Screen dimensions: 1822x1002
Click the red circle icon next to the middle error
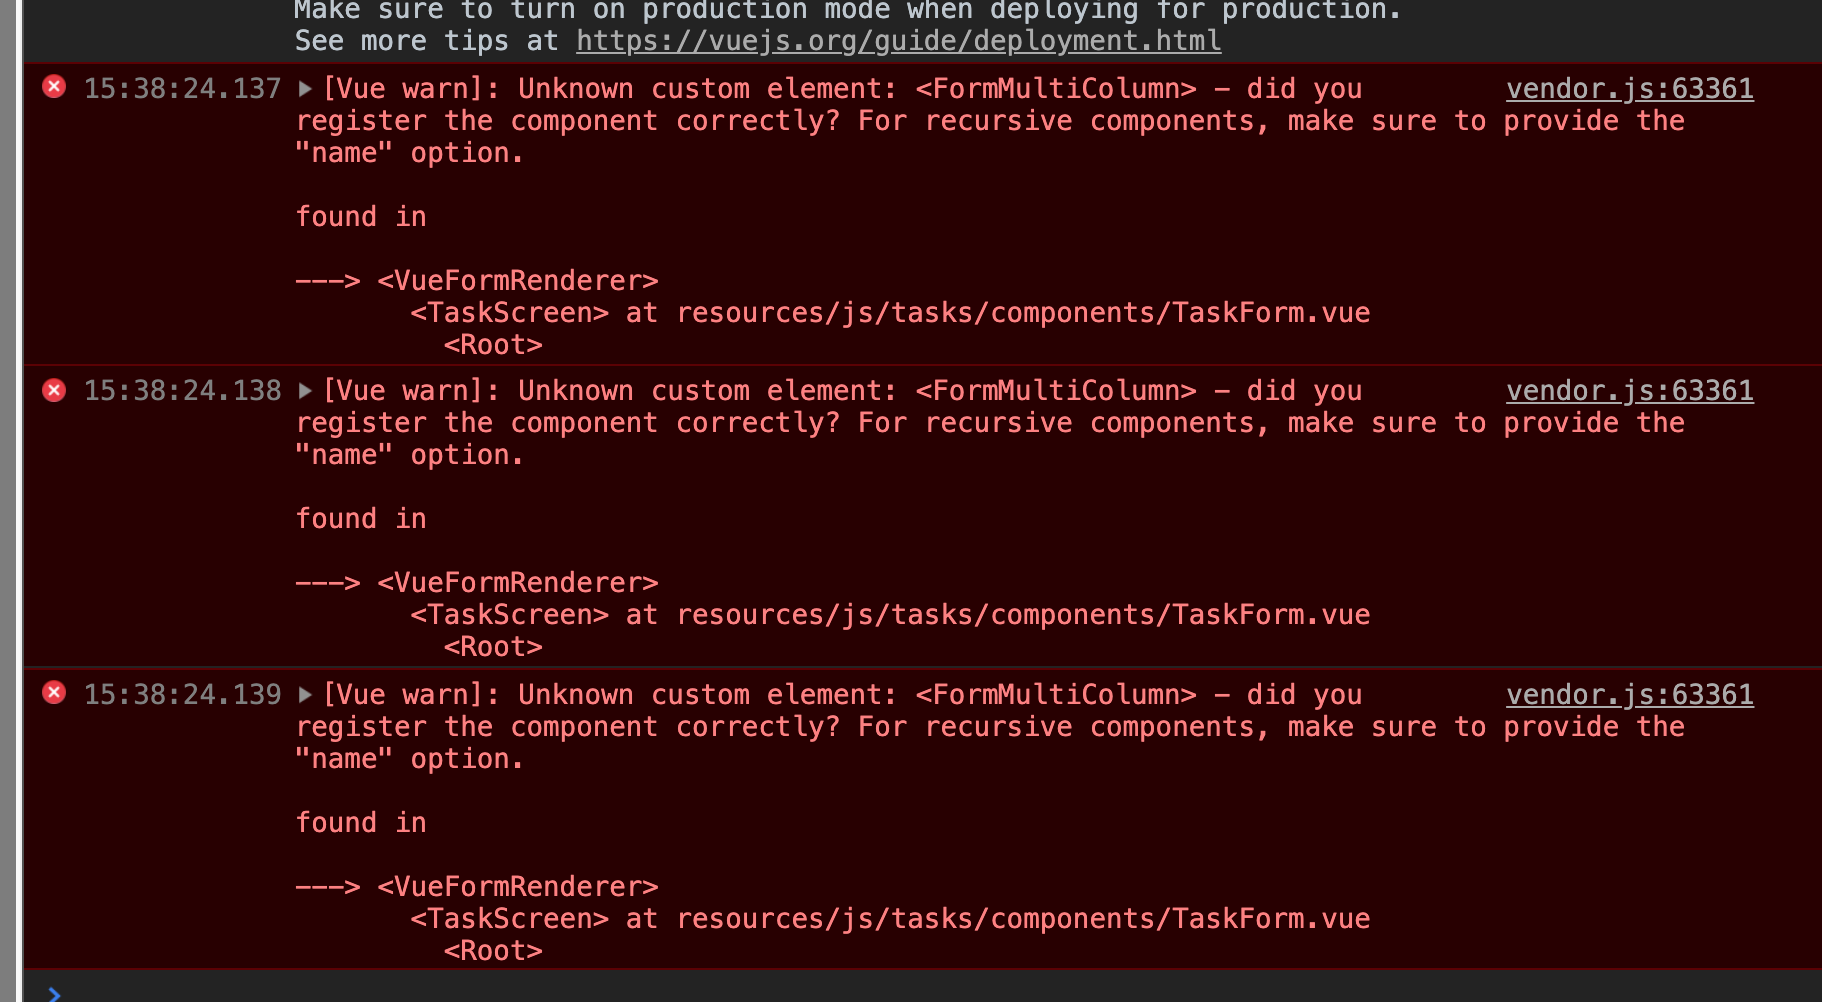click(x=53, y=390)
